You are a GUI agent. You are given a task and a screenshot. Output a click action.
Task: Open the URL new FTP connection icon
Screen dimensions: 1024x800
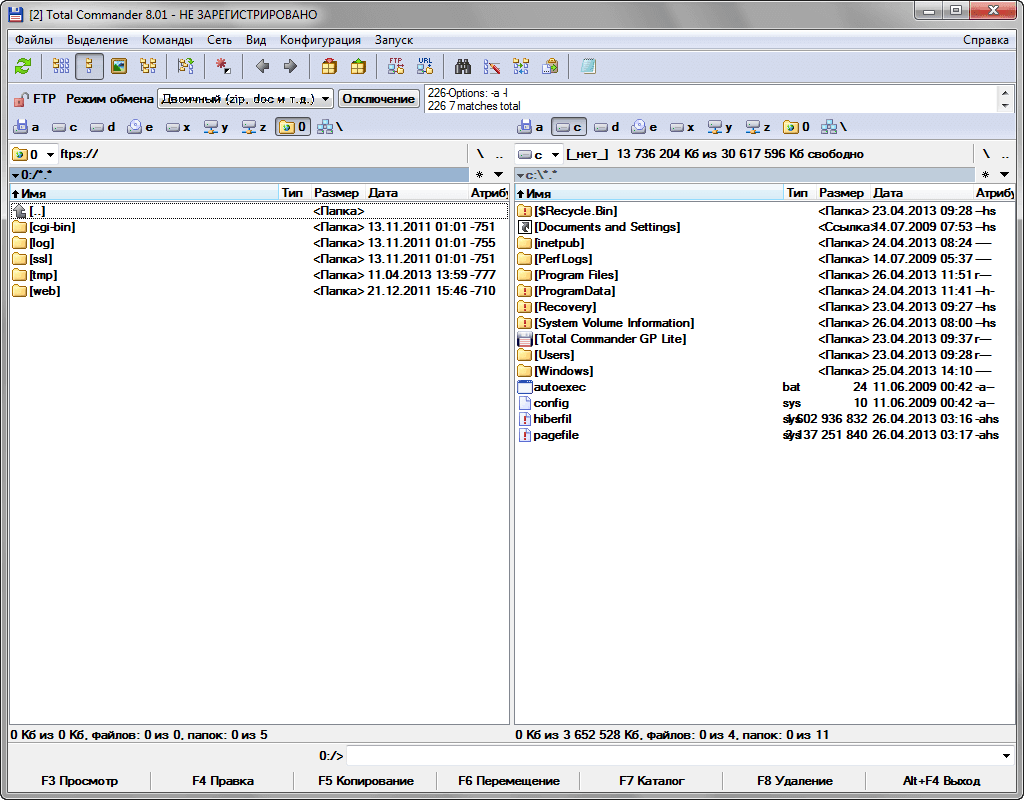click(425, 66)
